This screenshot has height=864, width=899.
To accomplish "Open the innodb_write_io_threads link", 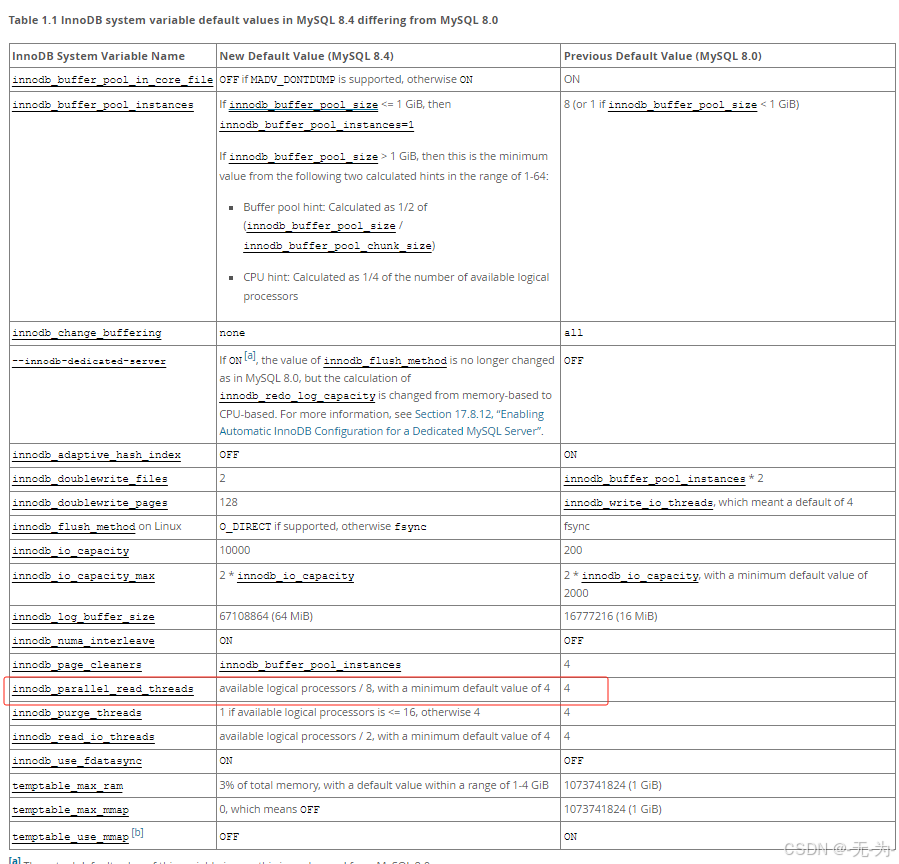I will coord(636,502).
